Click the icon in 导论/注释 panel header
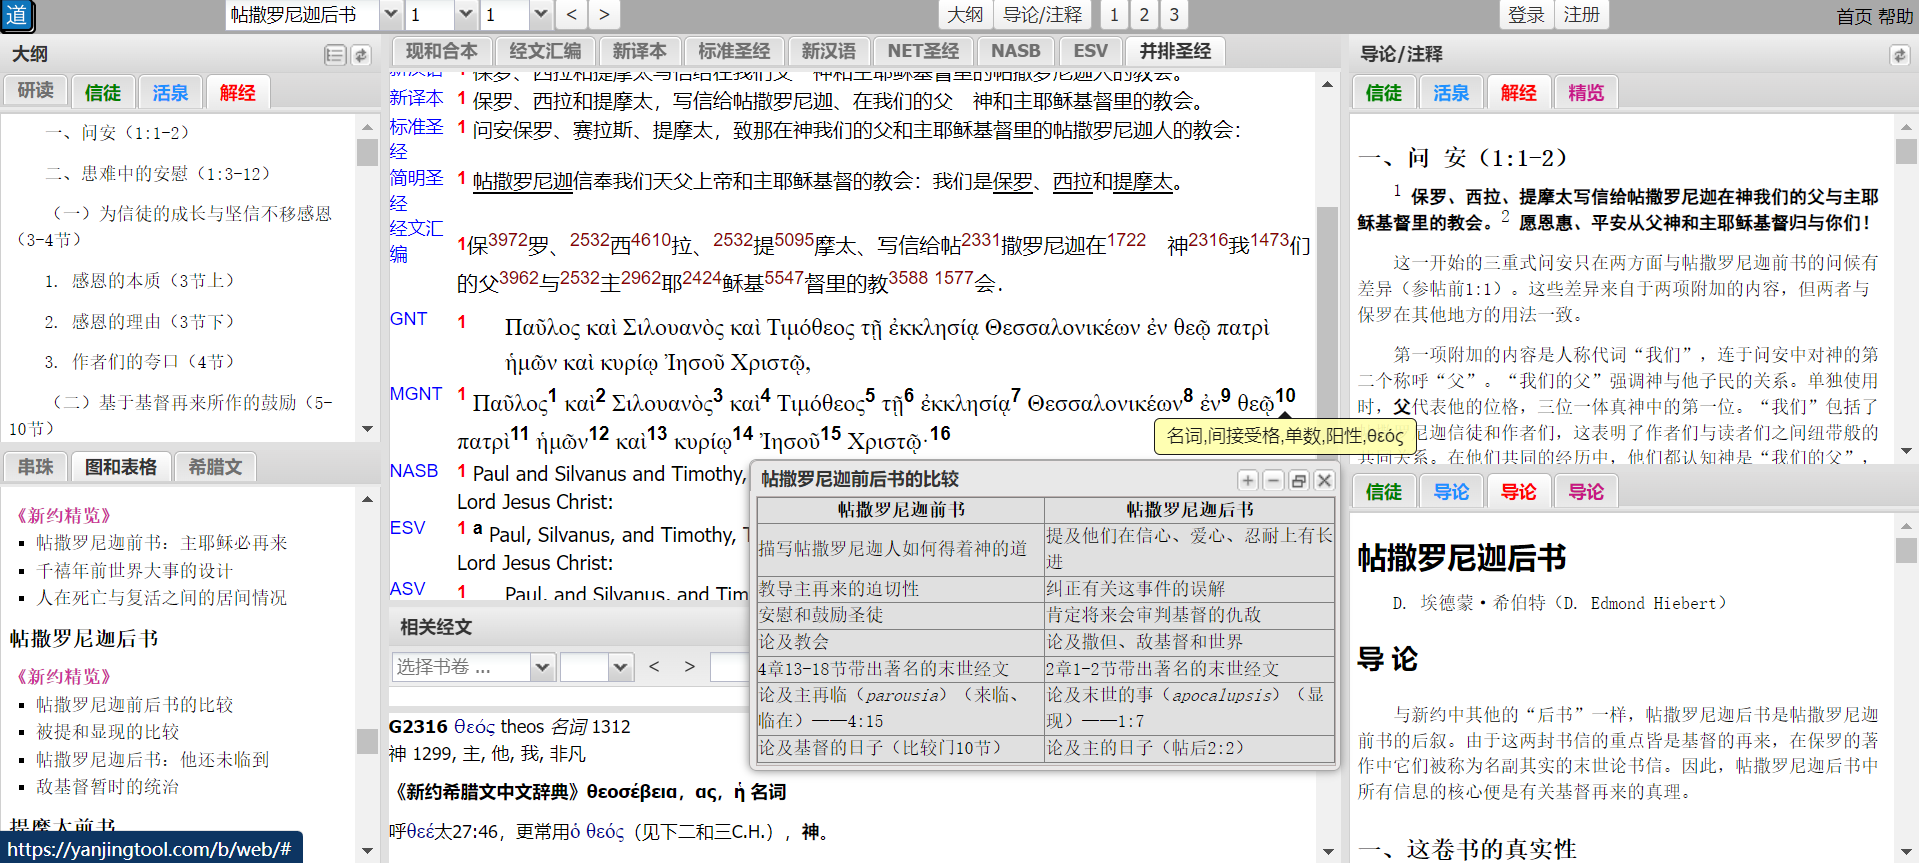Screen dimensions: 1919x863 1899,55
